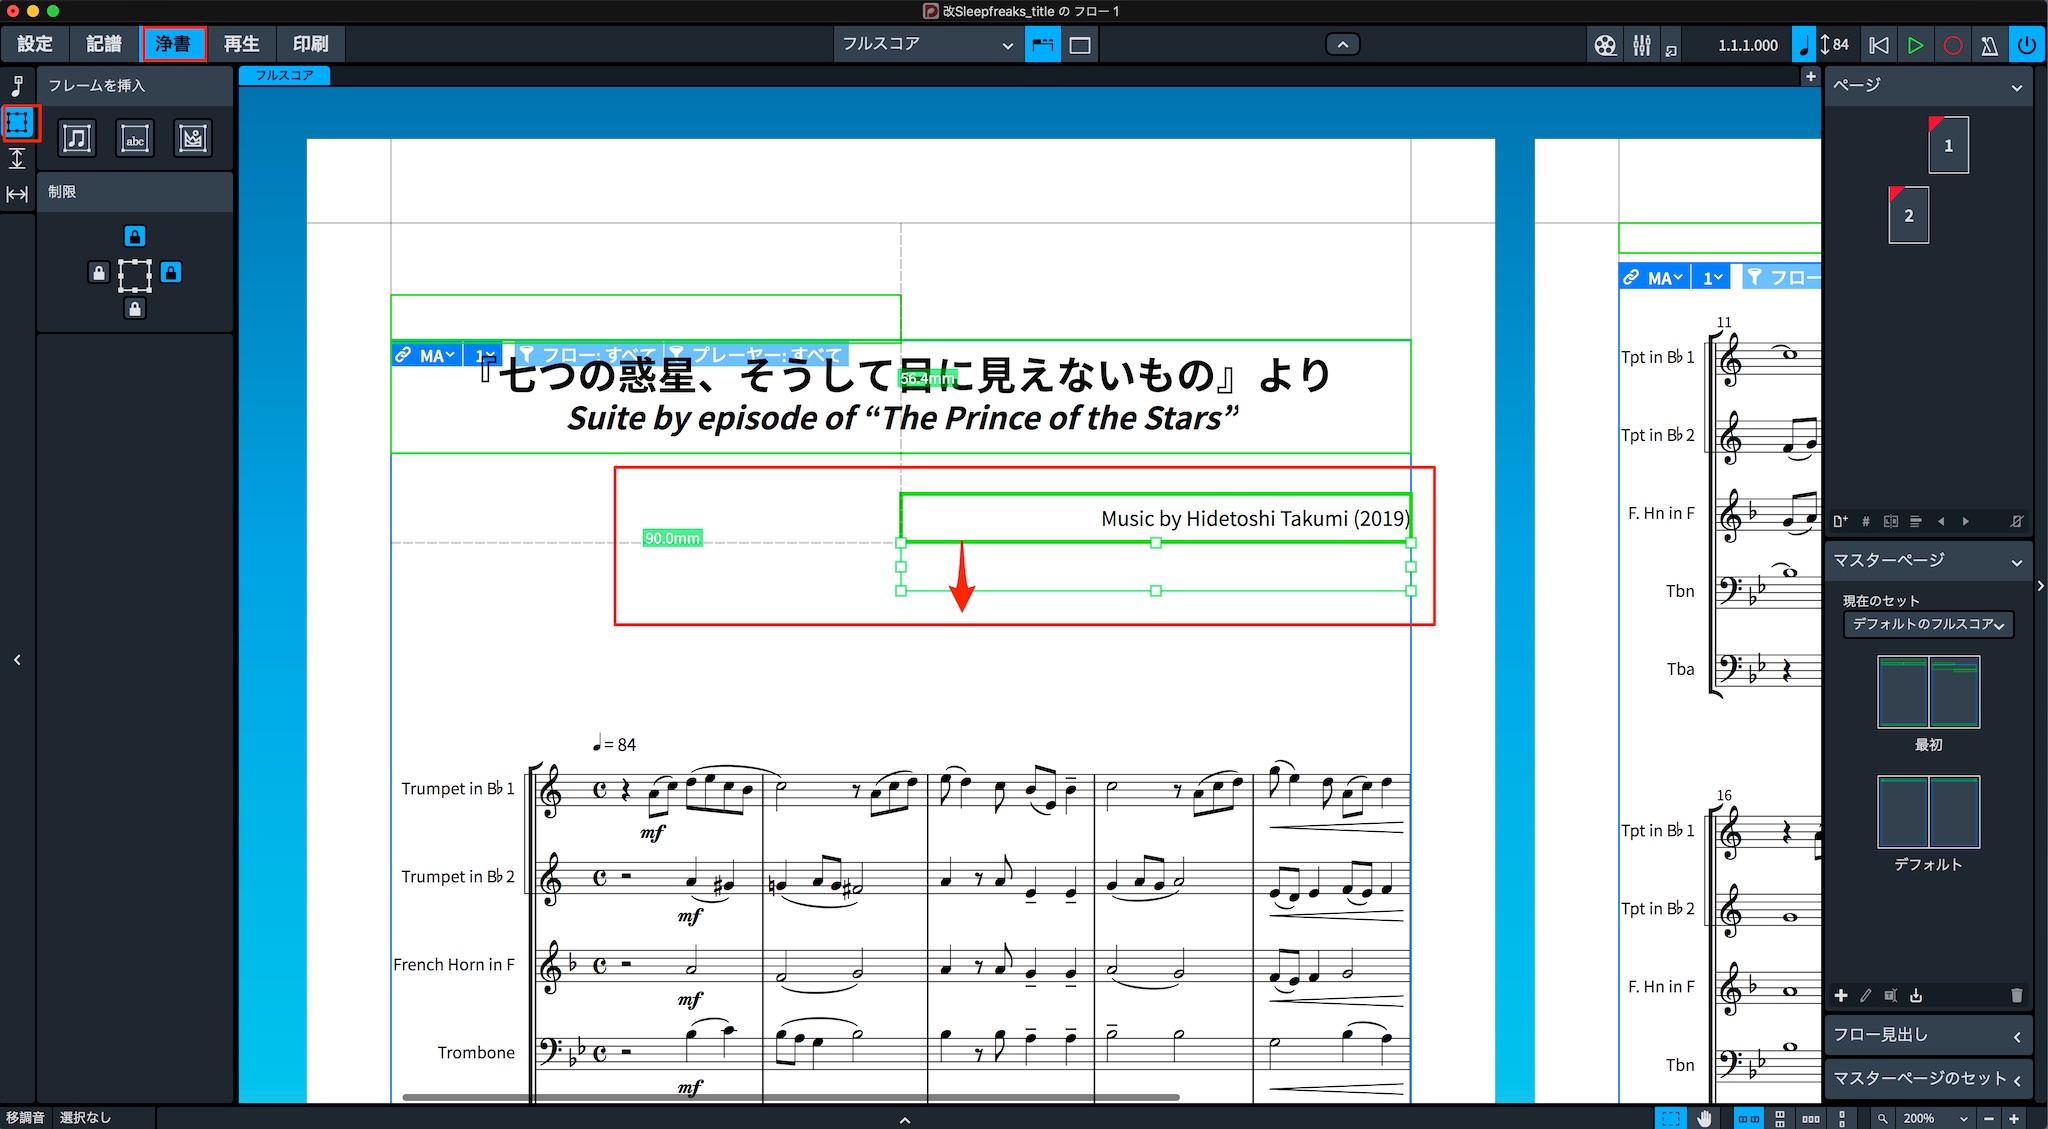This screenshot has height=1129, width=2048.
Task: Insert a graphics frame
Action: [x=193, y=138]
